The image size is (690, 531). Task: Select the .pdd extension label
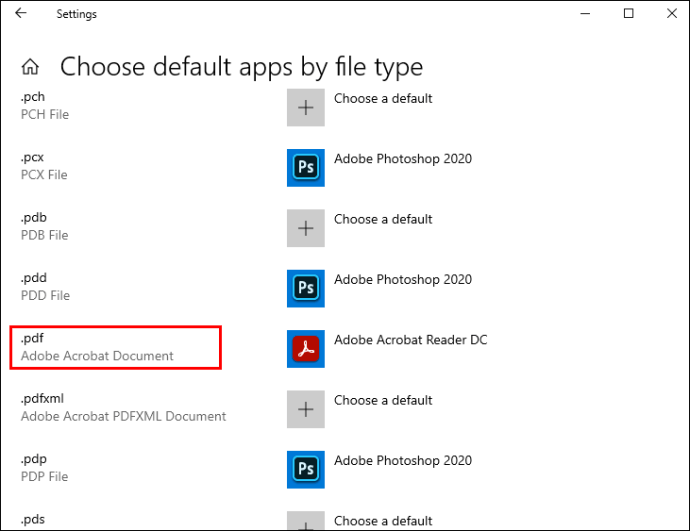33,278
